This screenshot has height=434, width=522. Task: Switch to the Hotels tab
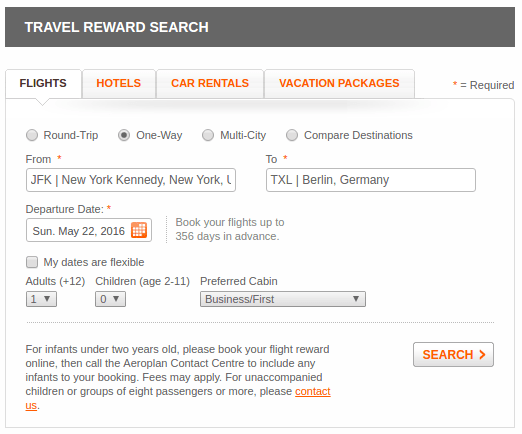click(119, 83)
